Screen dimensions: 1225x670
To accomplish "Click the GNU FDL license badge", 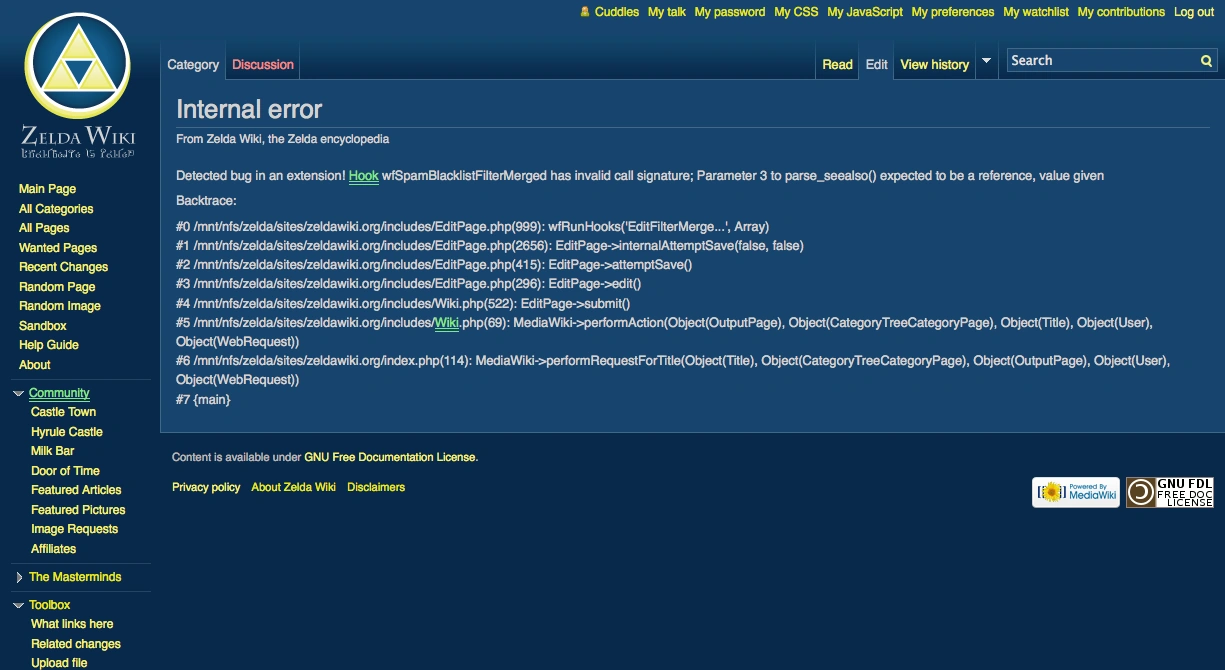I will [1170, 492].
